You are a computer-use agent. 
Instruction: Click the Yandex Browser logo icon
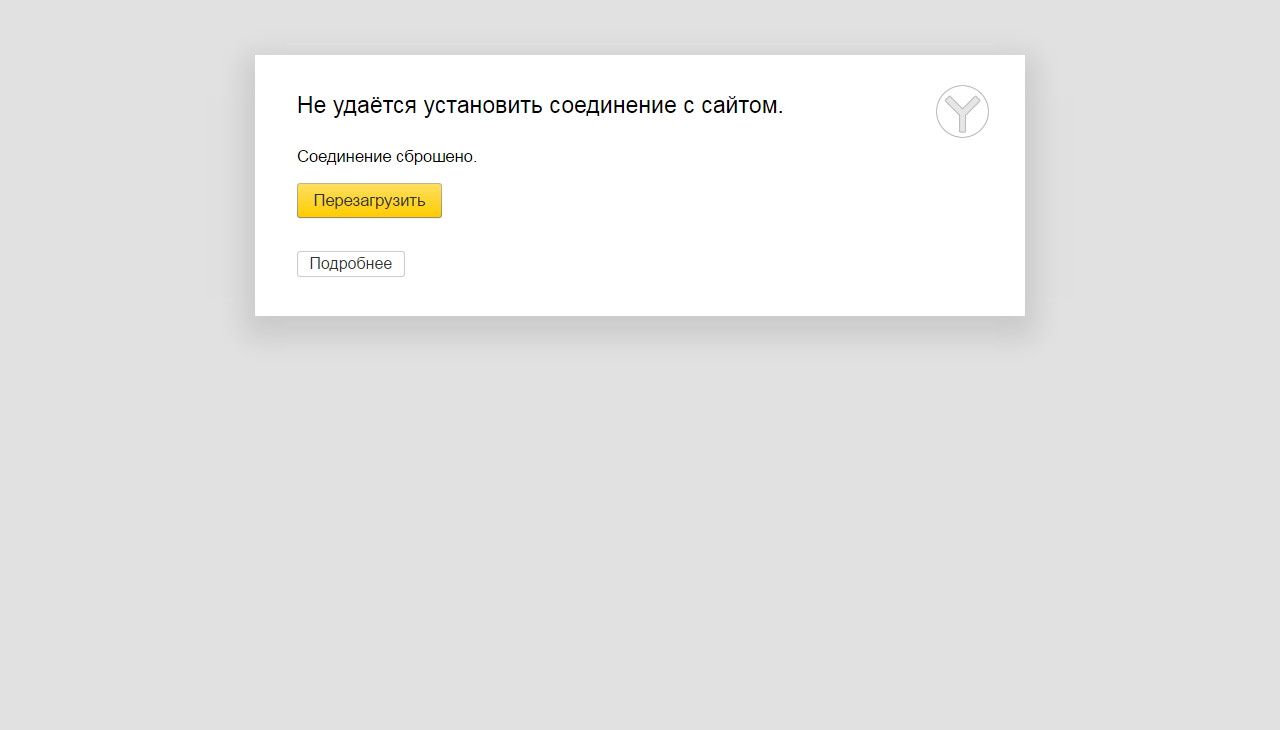tap(962, 111)
